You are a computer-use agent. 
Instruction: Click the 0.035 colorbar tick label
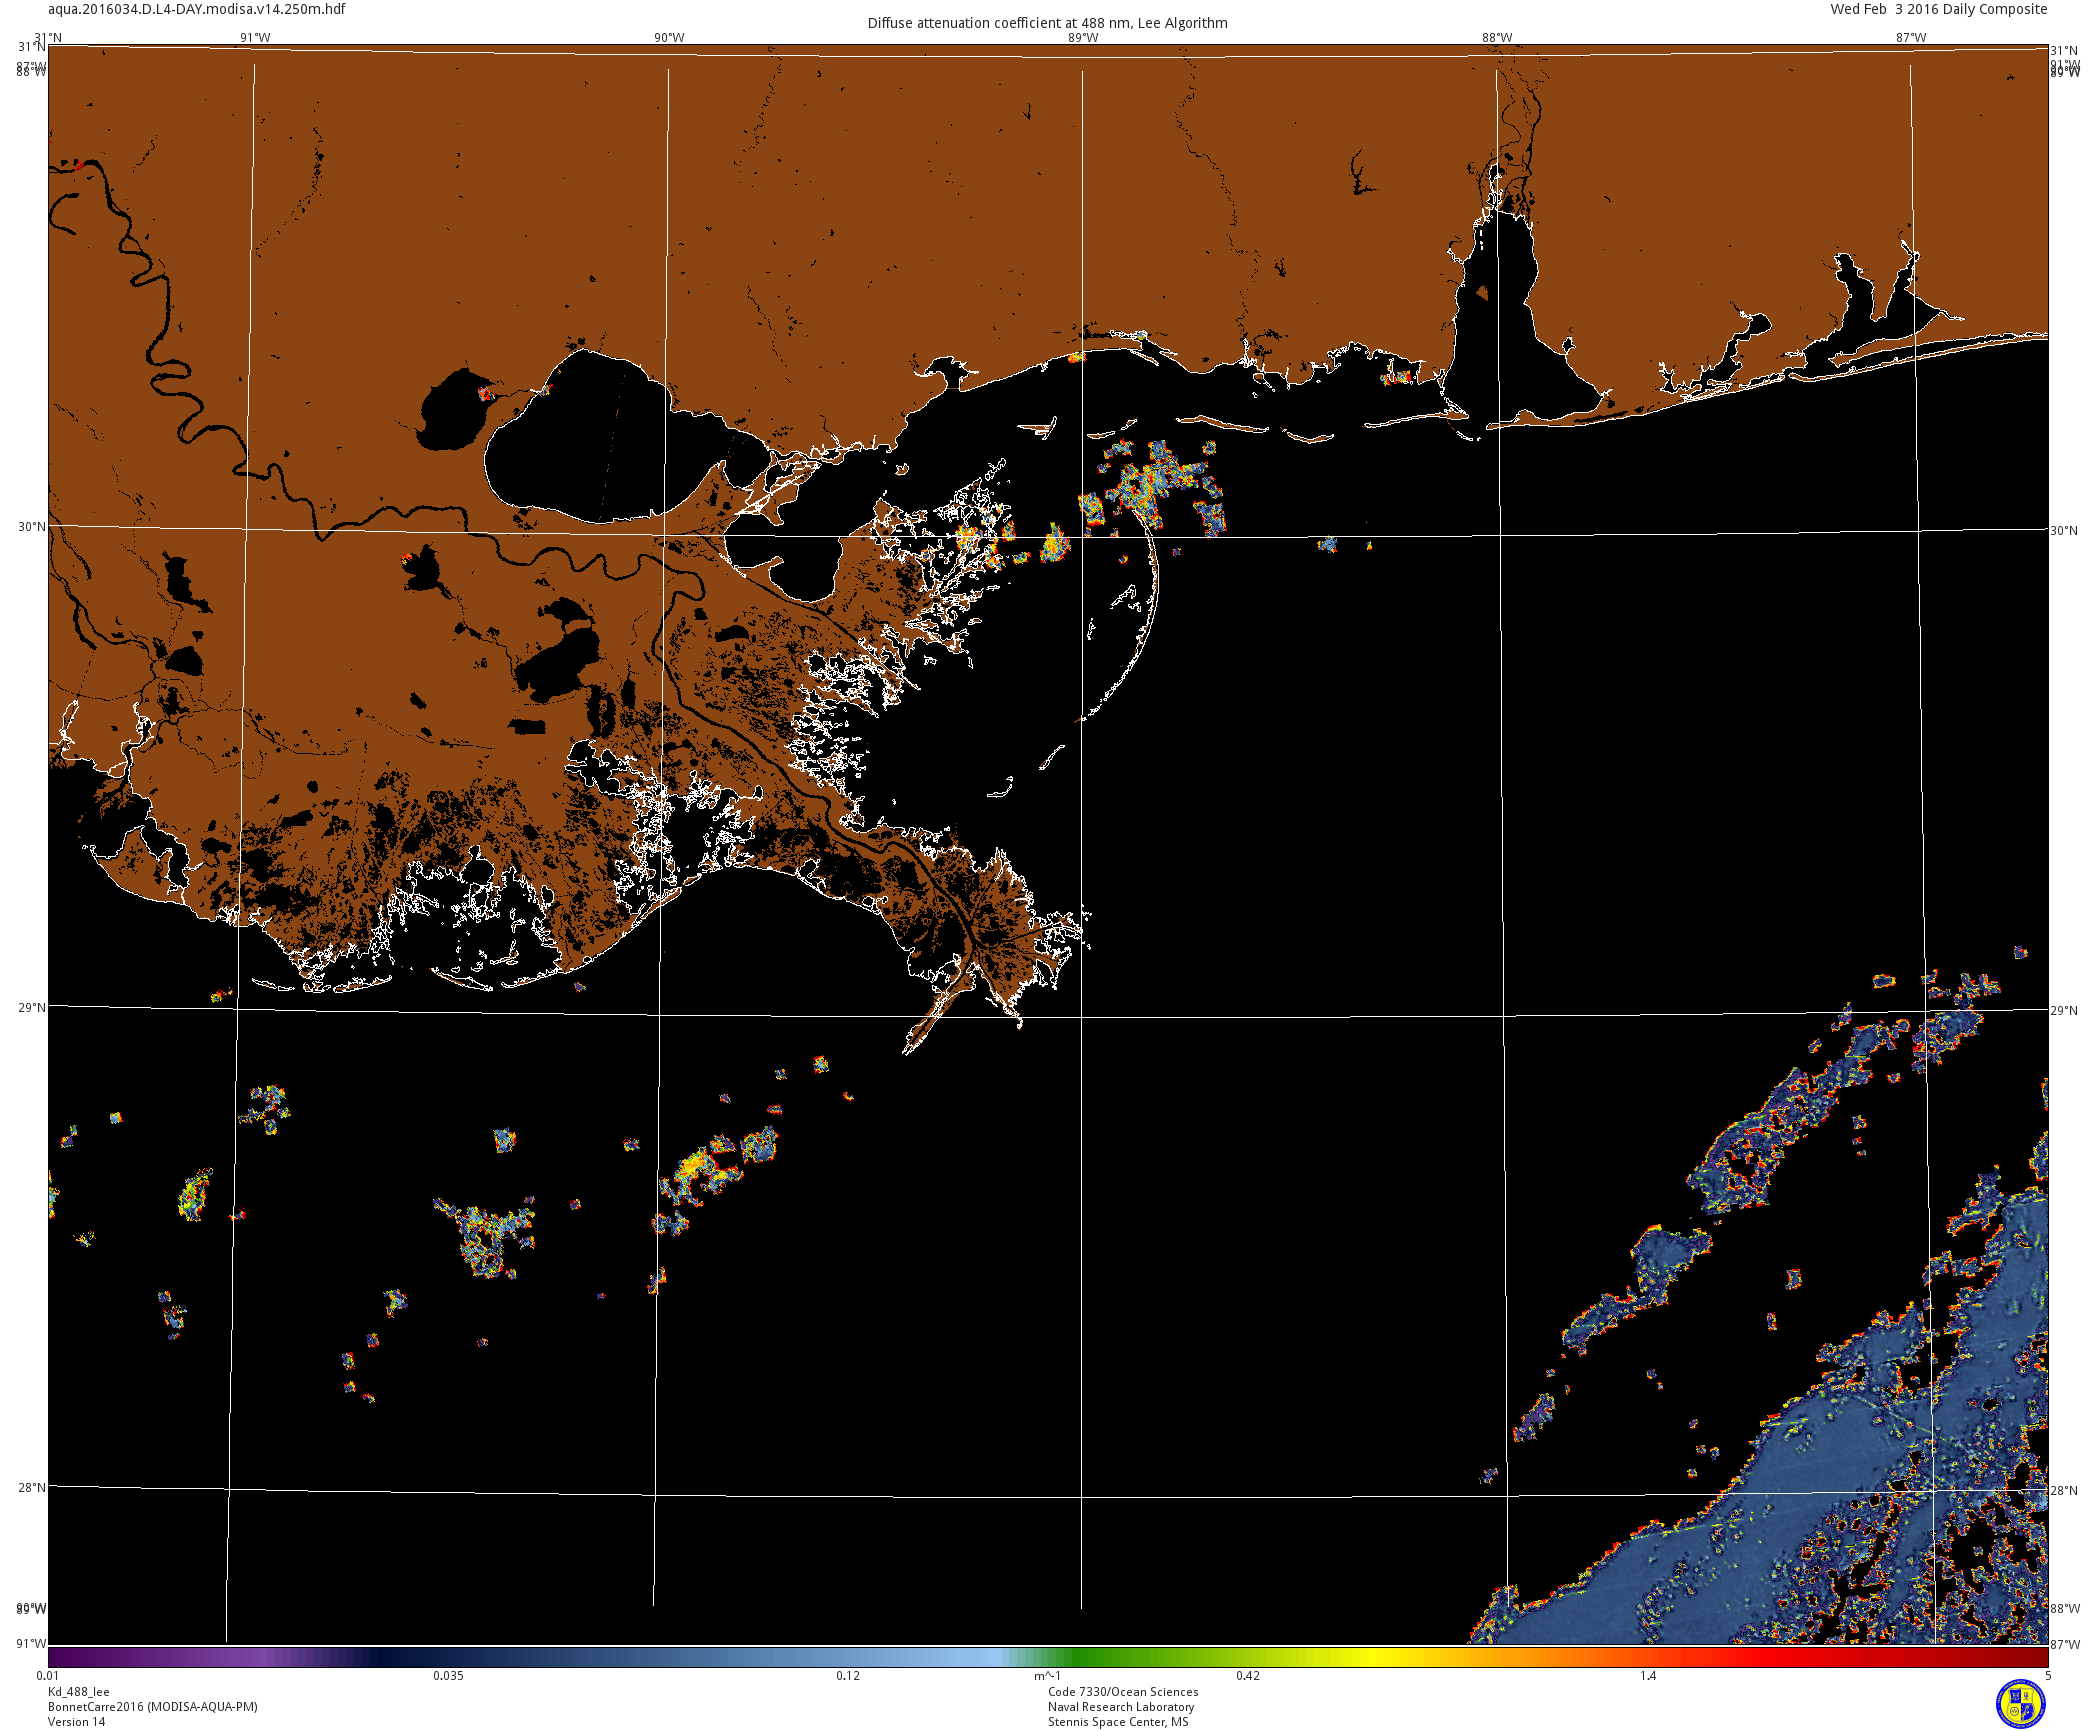(448, 1676)
